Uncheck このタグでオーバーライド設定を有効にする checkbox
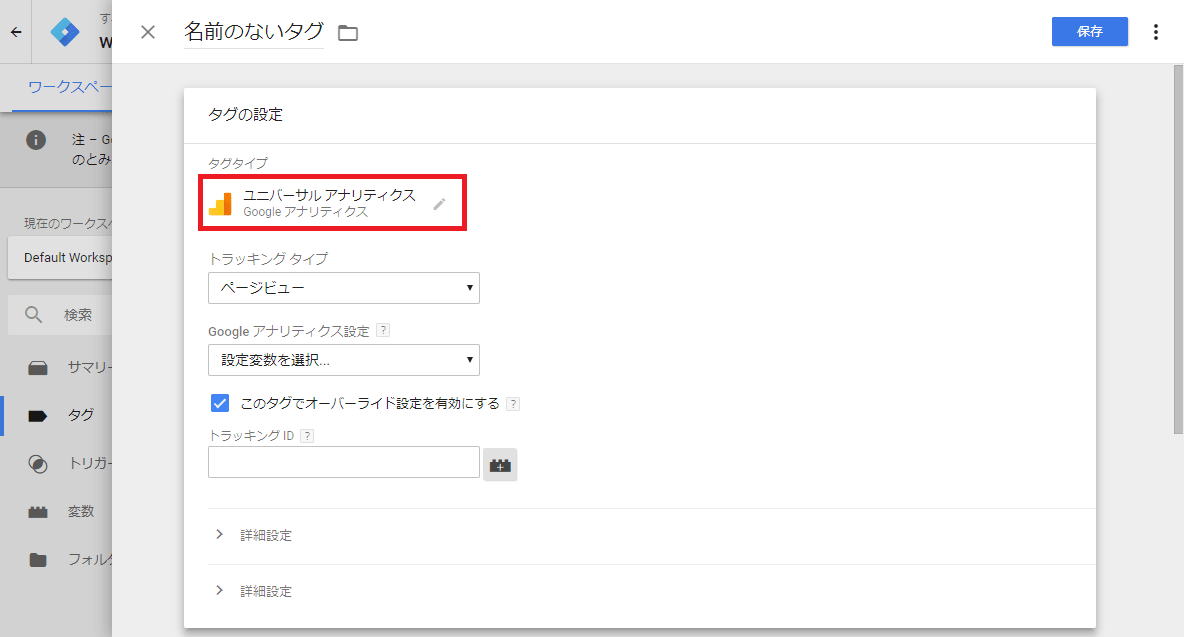 pyautogui.click(x=220, y=403)
